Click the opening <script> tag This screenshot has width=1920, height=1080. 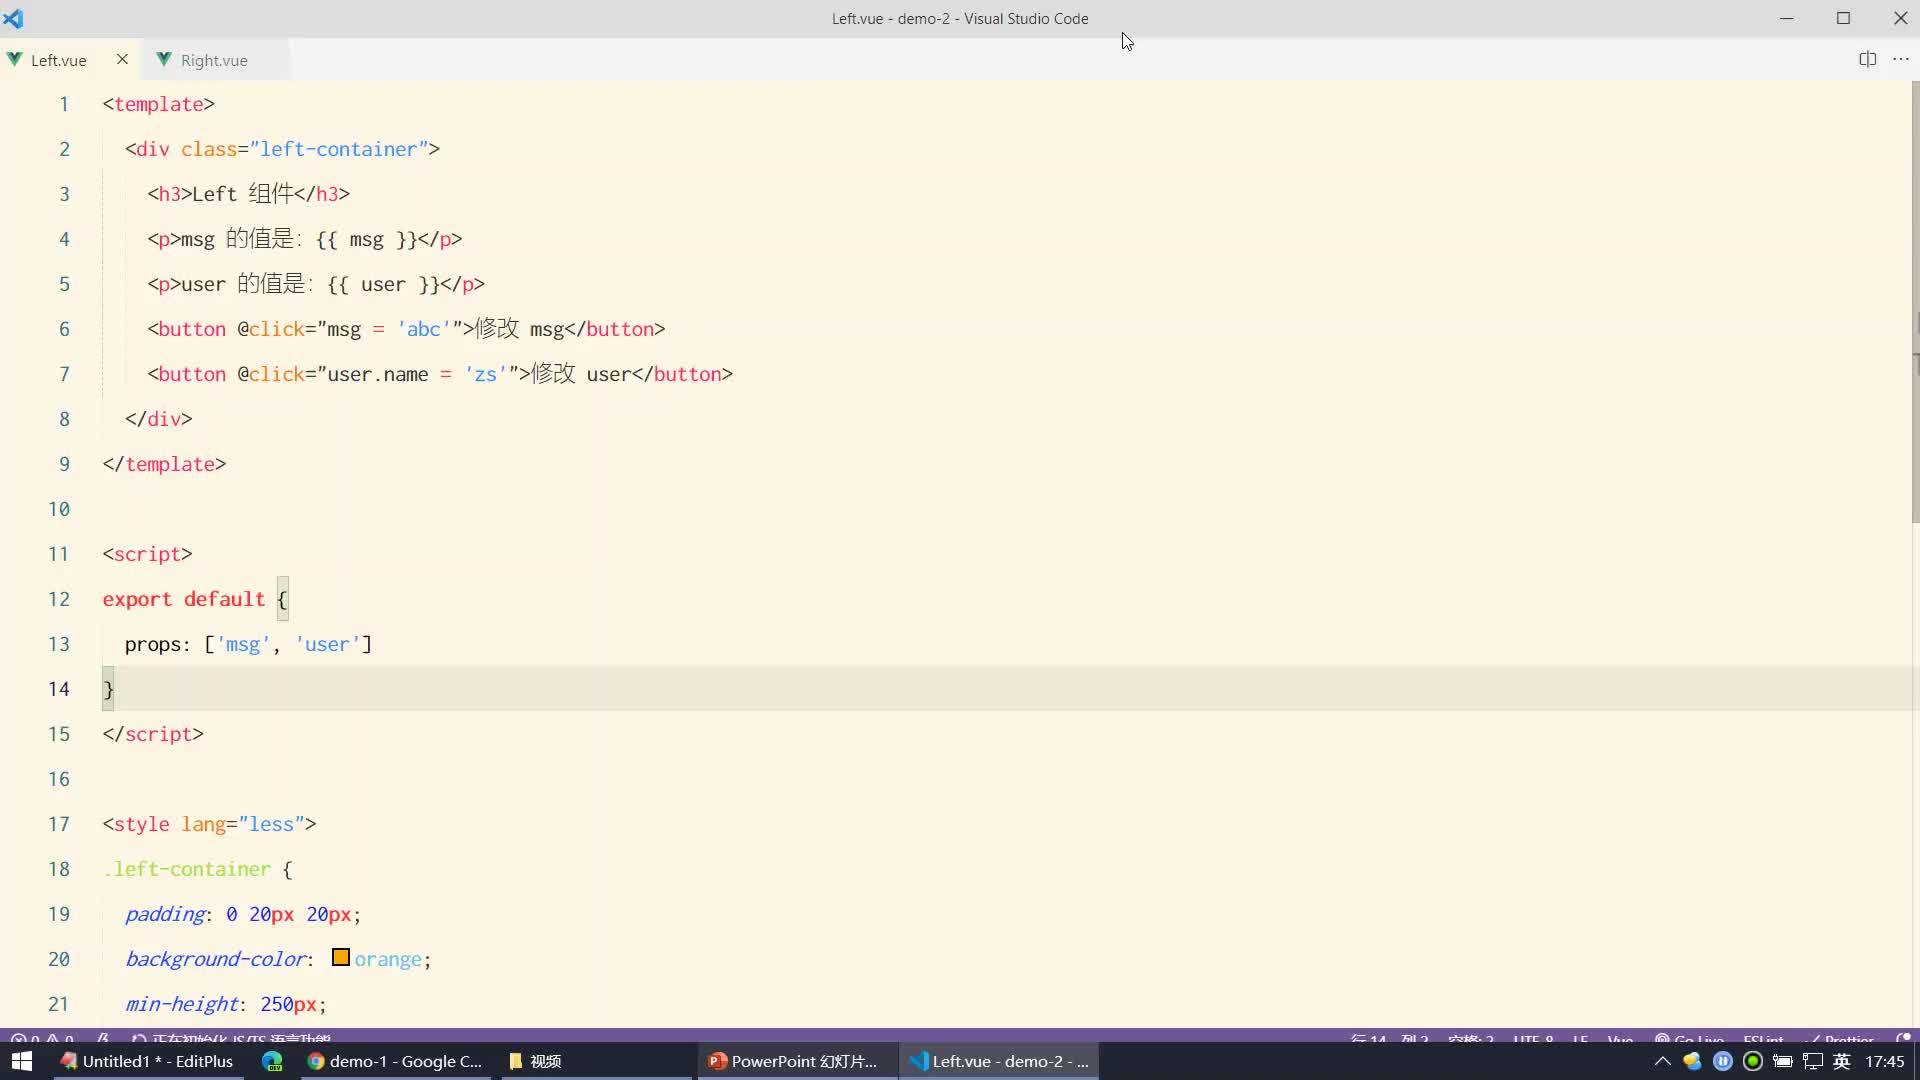click(x=147, y=554)
